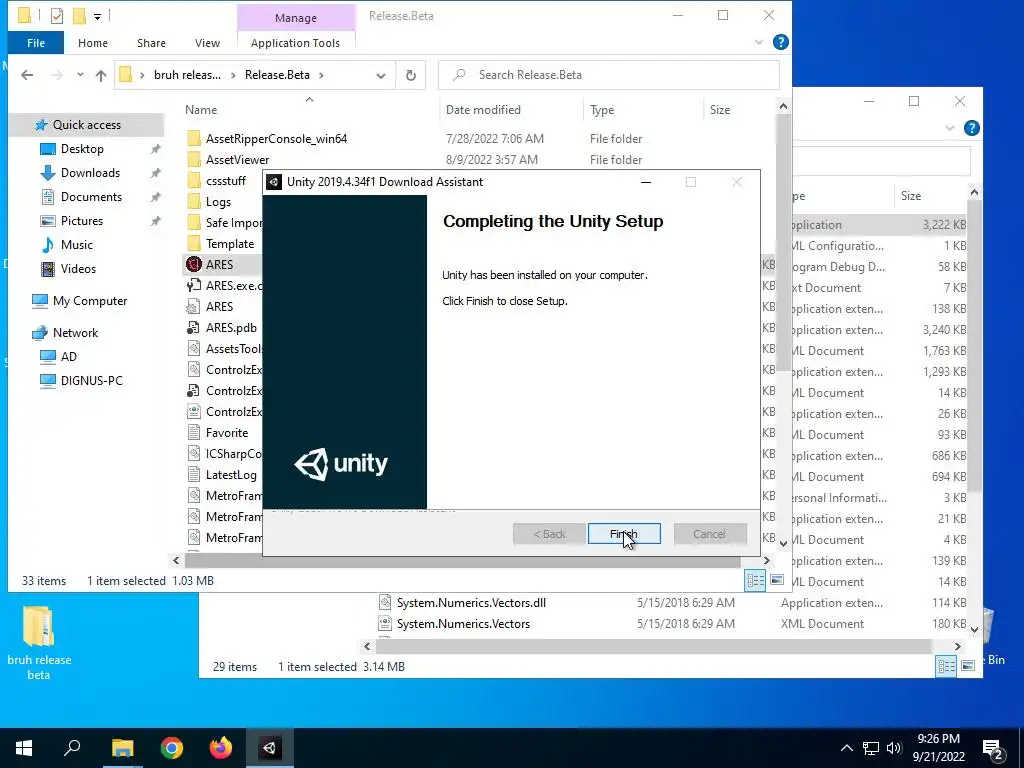1024x768 pixels.
Task: Switch to the Home ribbon tab
Action: pyautogui.click(x=93, y=43)
